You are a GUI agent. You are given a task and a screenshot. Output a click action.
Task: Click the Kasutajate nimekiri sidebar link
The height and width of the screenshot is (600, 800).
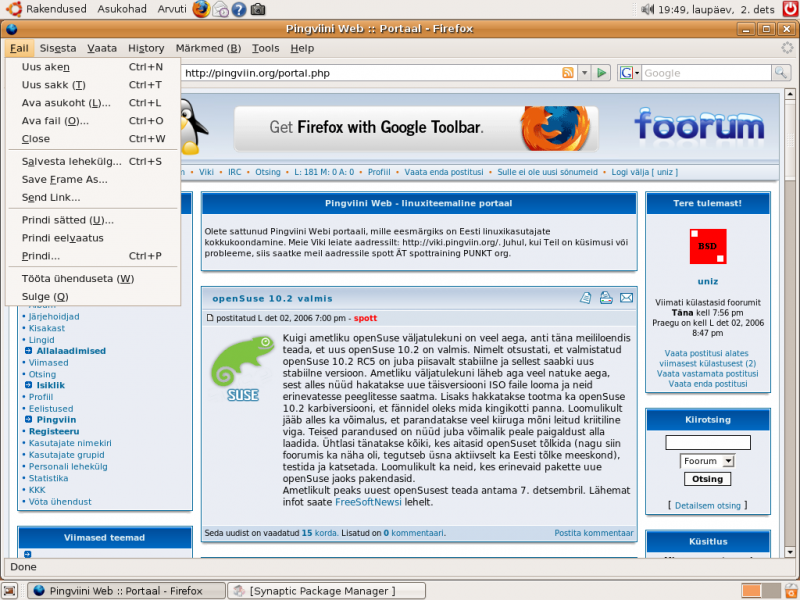(70, 443)
